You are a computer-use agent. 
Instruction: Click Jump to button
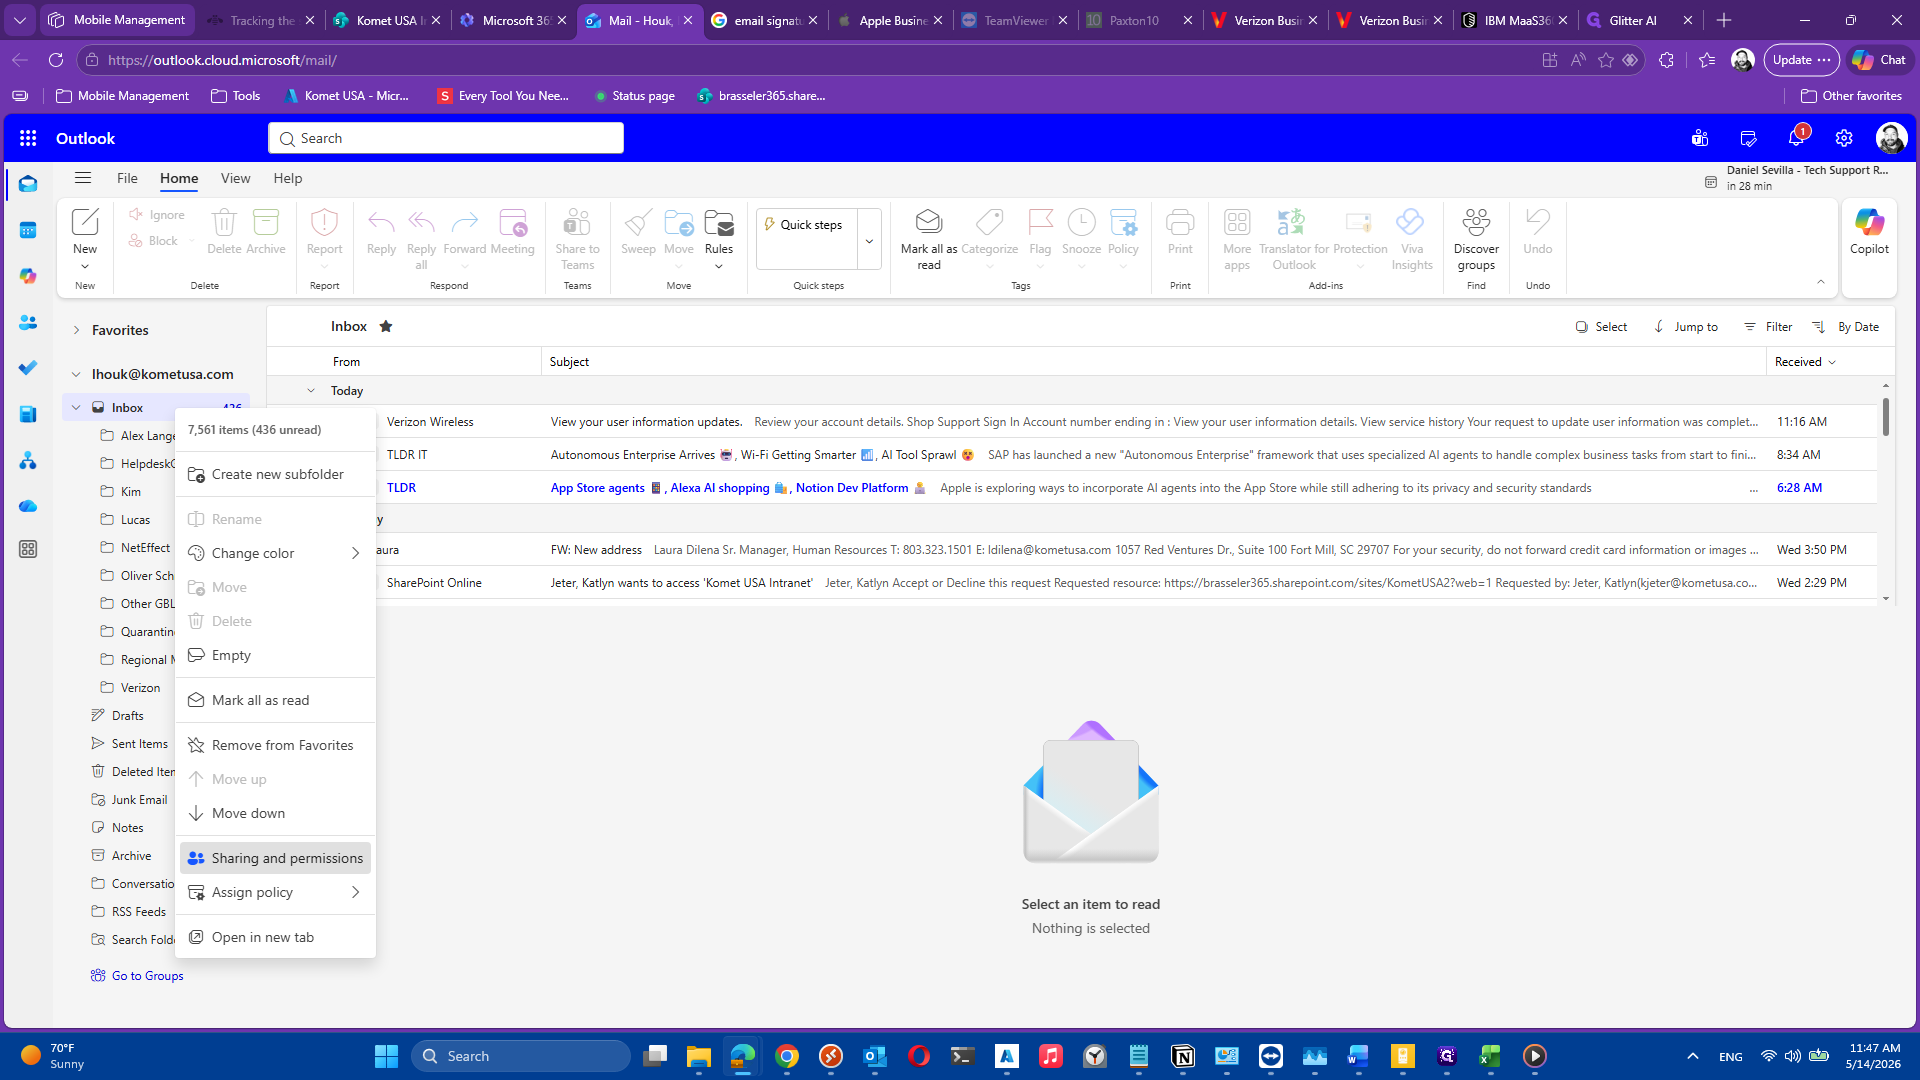(x=1685, y=327)
